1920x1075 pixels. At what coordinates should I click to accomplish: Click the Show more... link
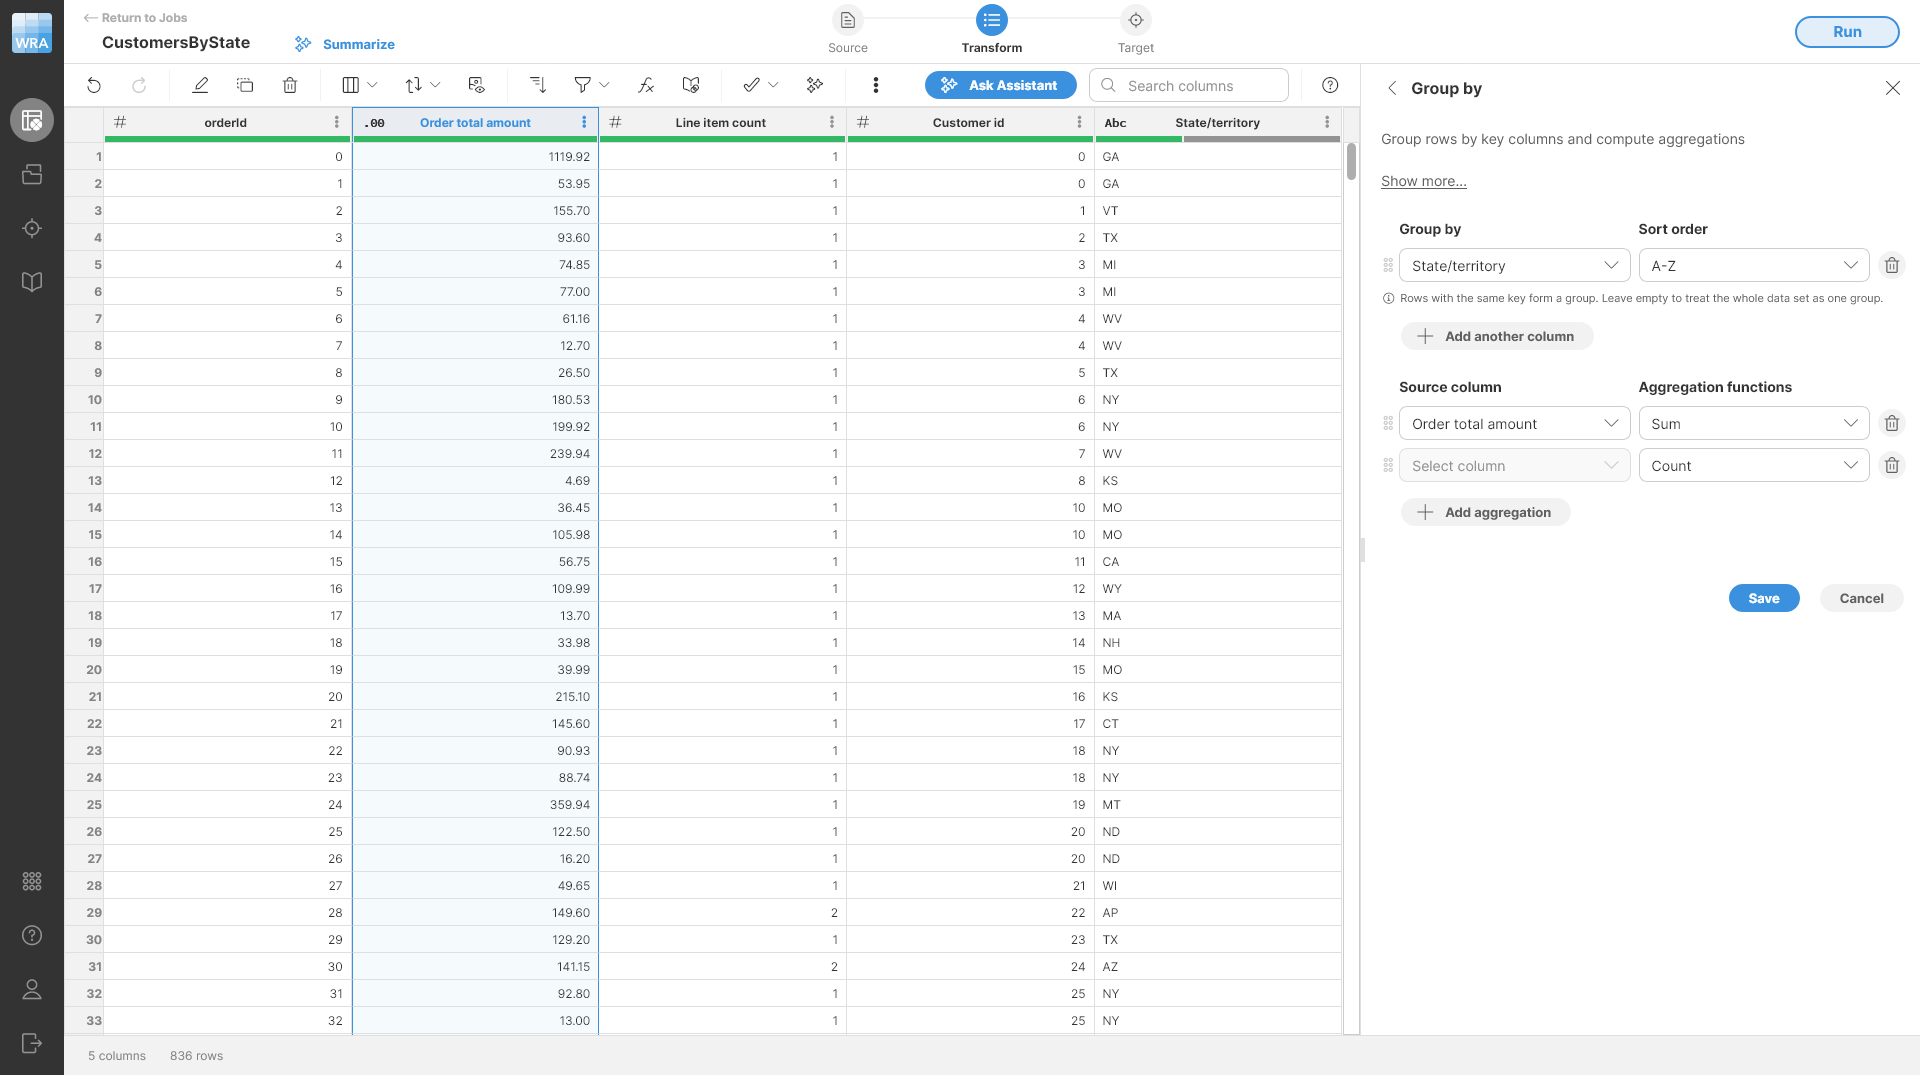tap(1423, 181)
